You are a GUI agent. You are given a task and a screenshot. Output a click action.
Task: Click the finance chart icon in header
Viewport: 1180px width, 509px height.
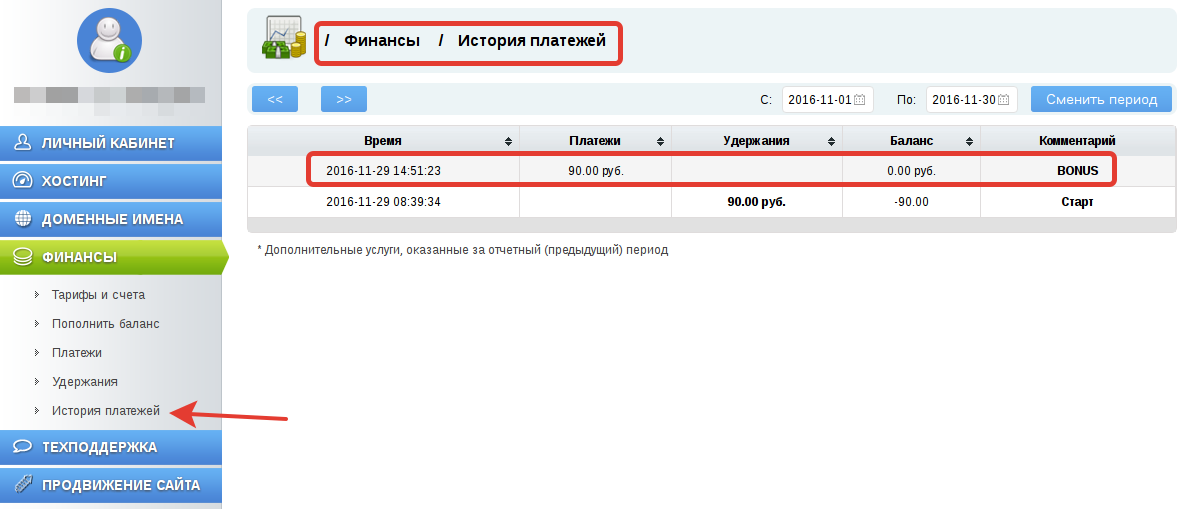point(284,39)
